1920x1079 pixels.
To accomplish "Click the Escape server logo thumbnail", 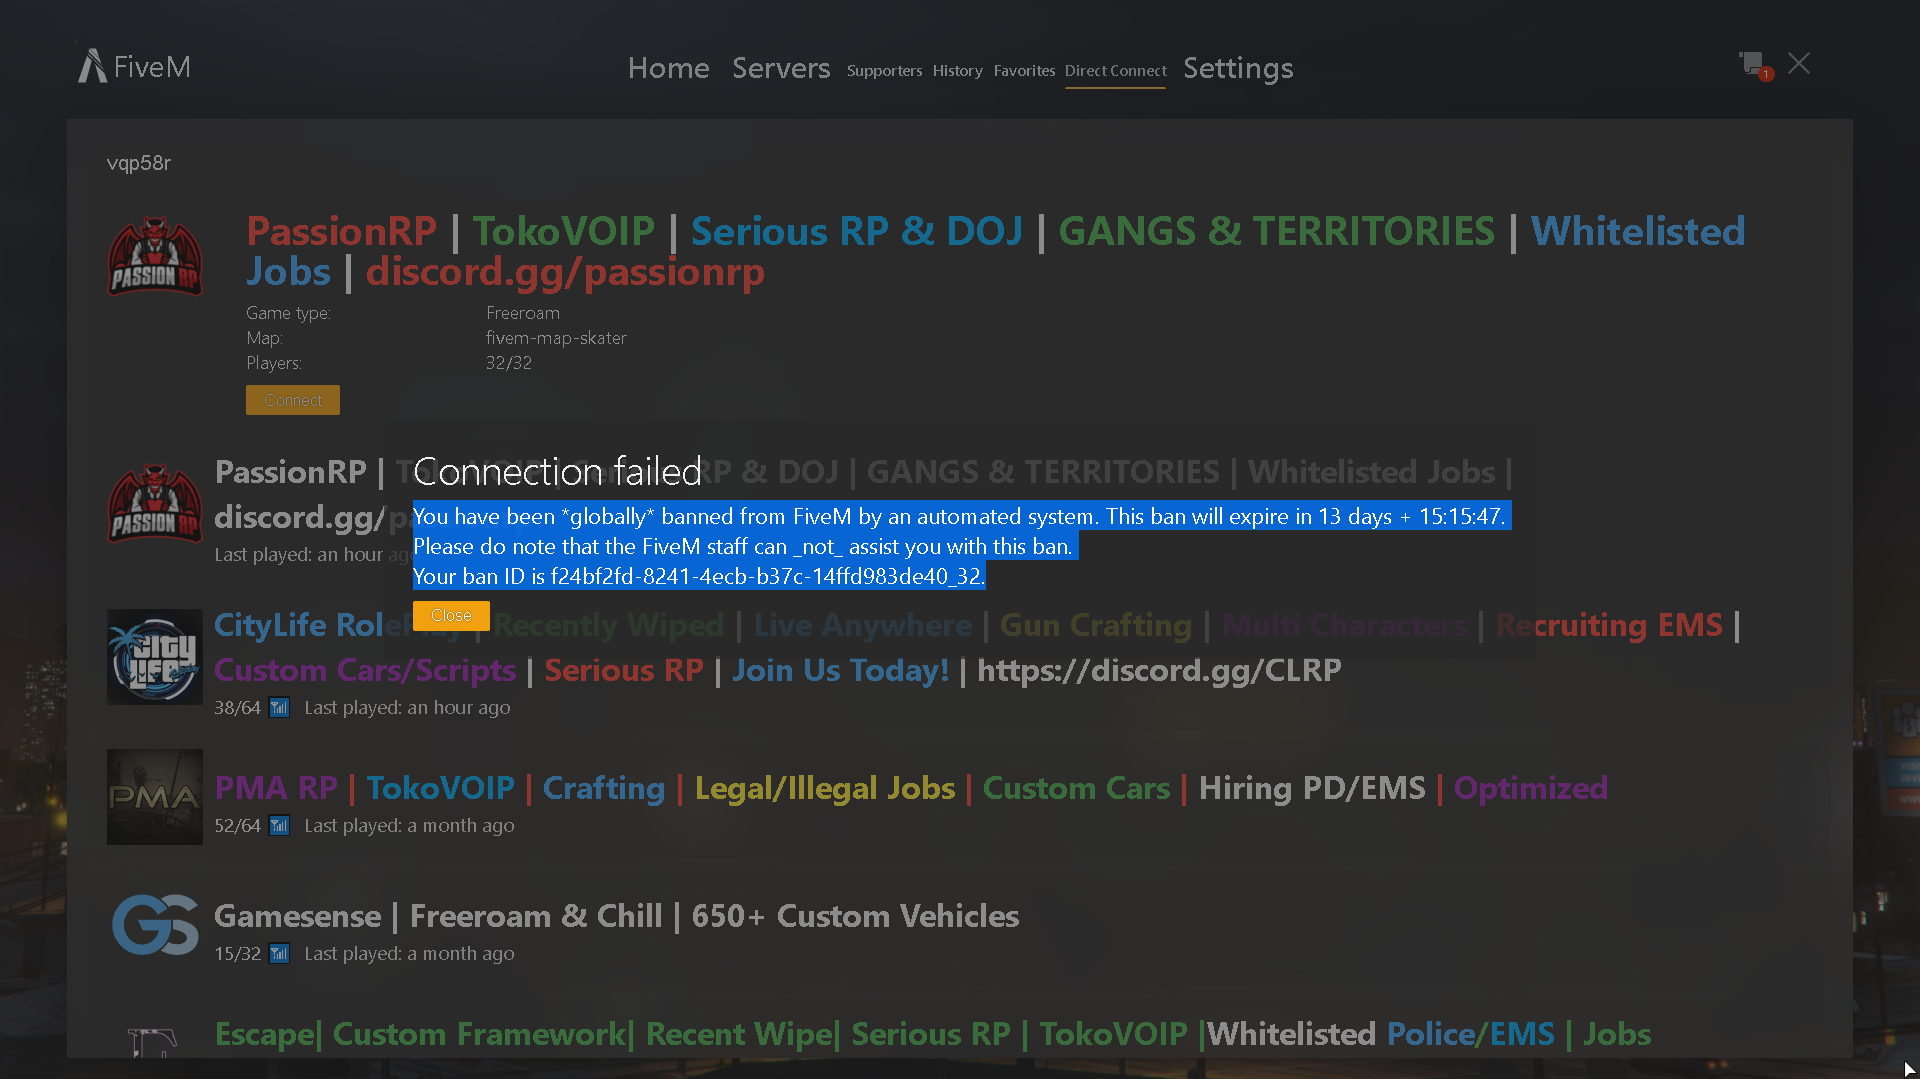I will click(x=154, y=1042).
